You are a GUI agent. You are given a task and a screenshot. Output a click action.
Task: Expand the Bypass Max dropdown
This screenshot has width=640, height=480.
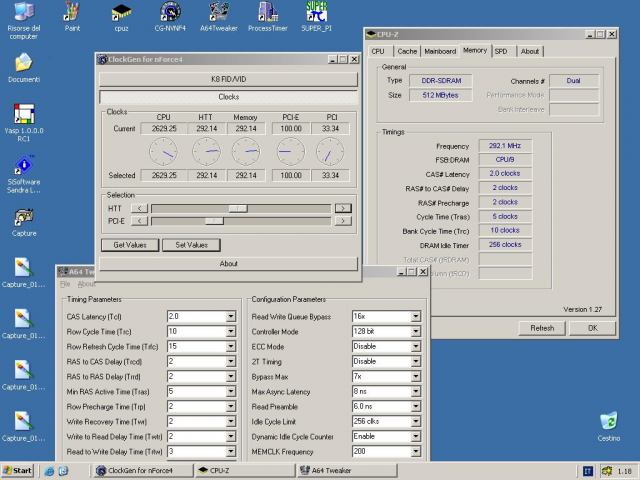(x=416, y=377)
